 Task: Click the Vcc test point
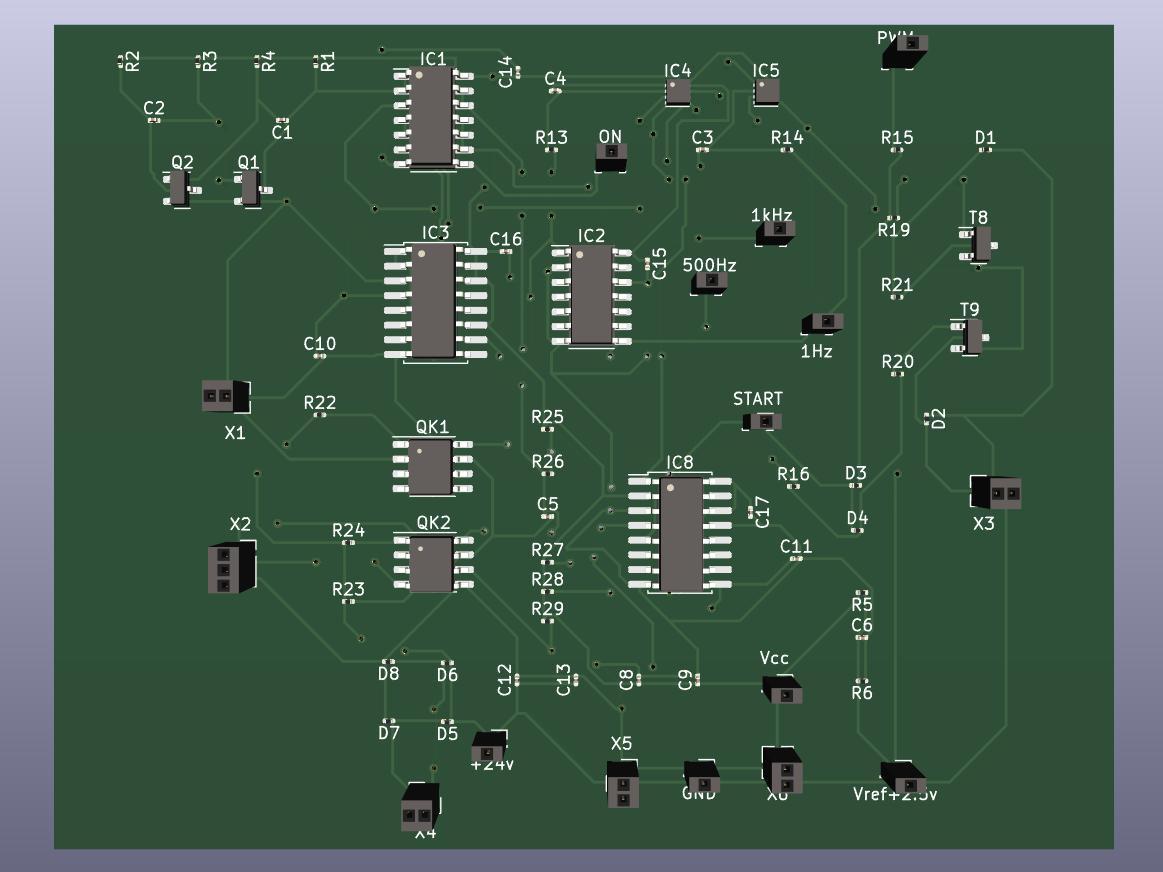pyautogui.click(x=782, y=690)
